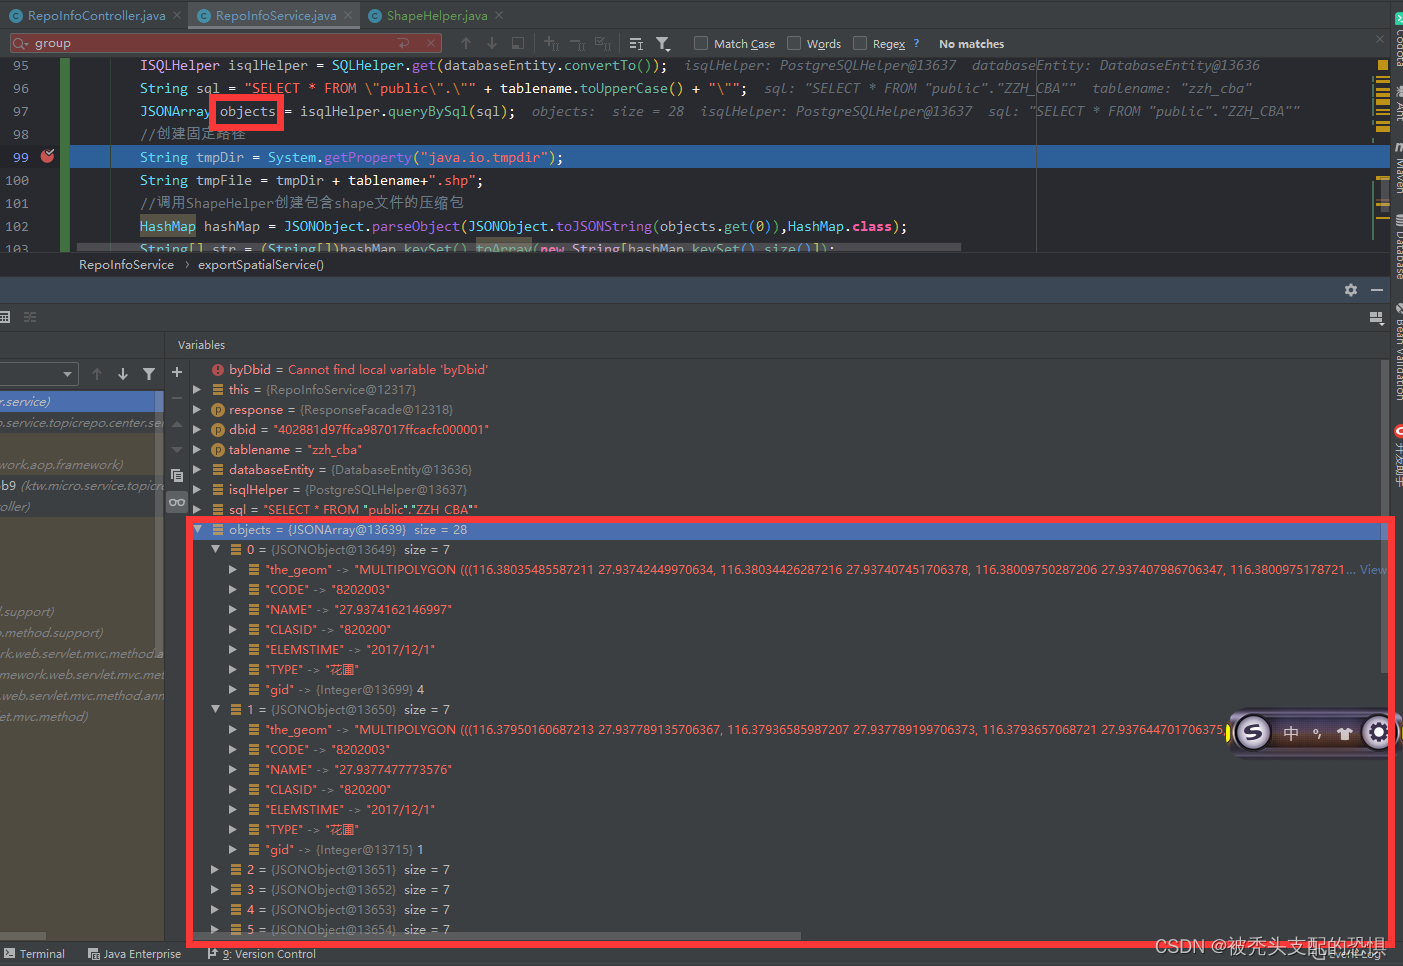Enable the Words checkbox
The width and height of the screenshot is (1403, 966).
(x=794, y=43)
